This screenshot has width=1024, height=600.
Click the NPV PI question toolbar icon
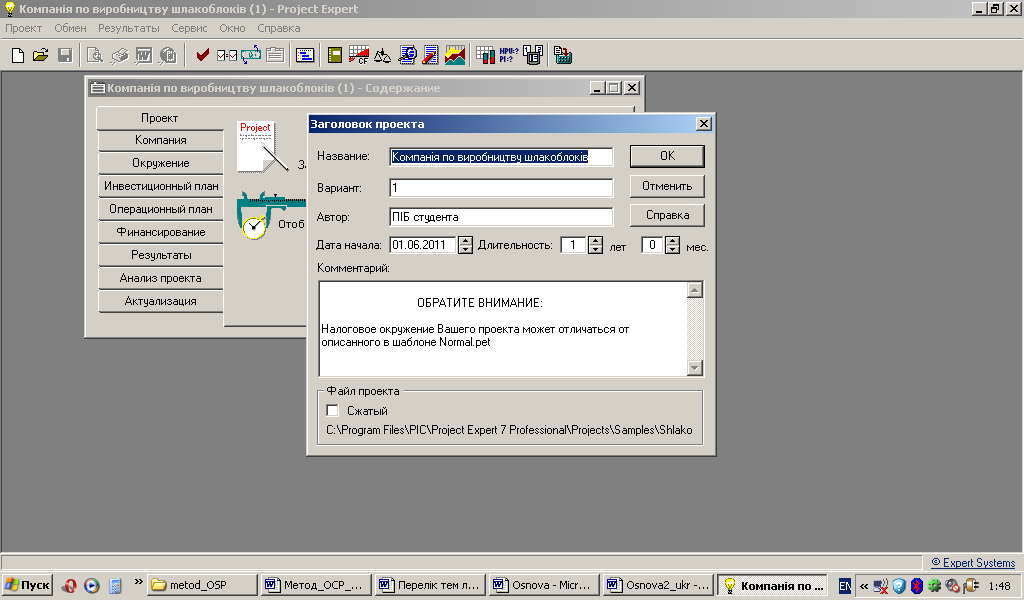click(509, 55)
